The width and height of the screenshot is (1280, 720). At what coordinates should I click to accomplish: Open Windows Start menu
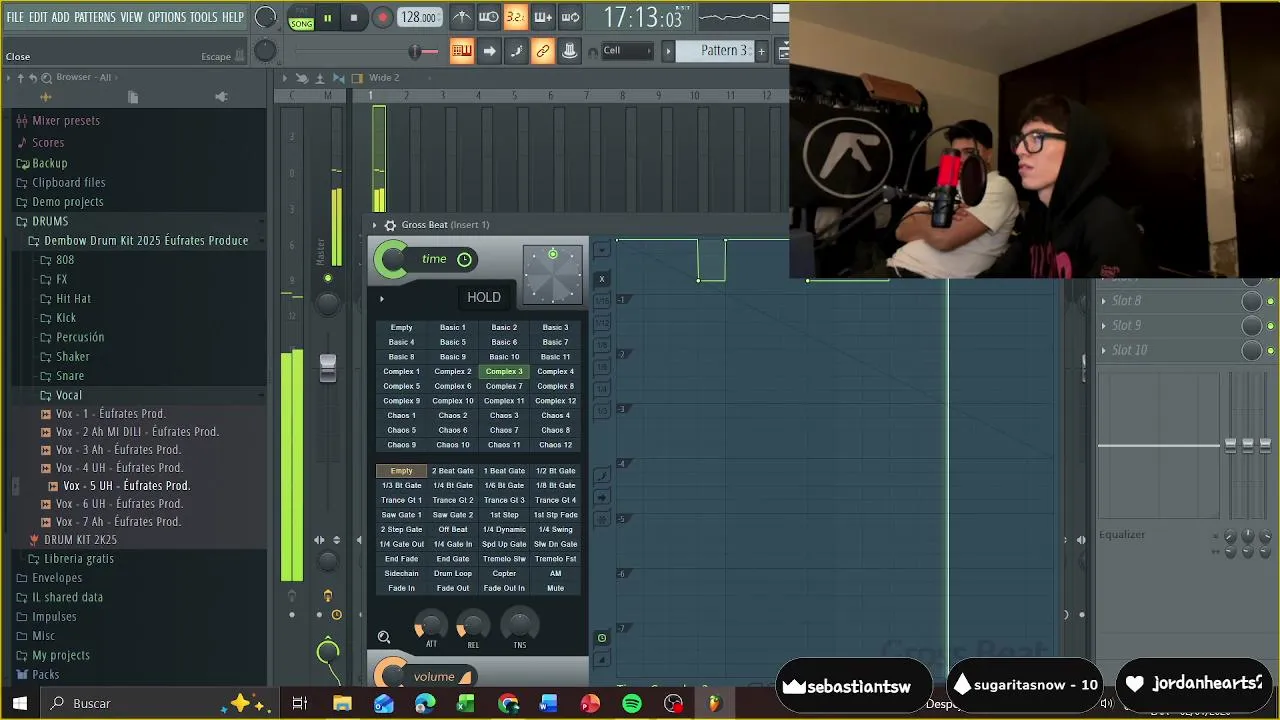(19, 703)
